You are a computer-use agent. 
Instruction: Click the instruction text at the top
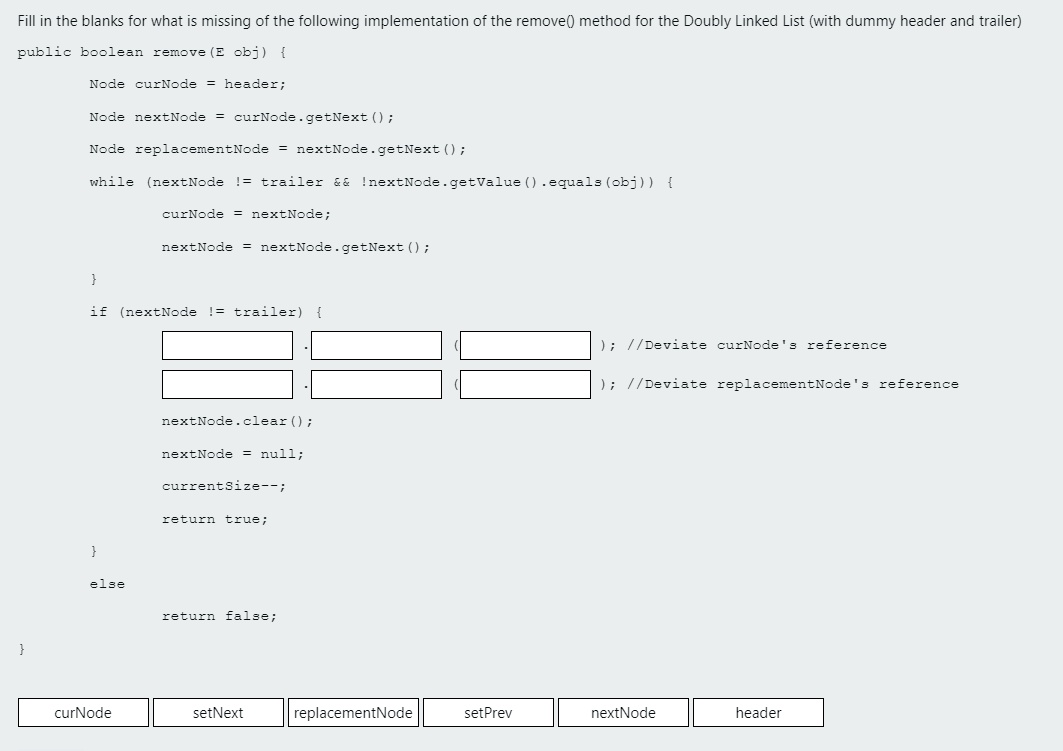518,20
